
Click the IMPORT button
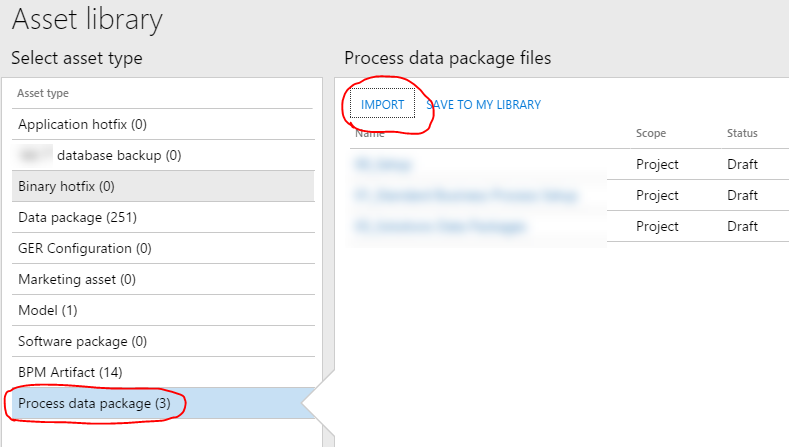382,105
